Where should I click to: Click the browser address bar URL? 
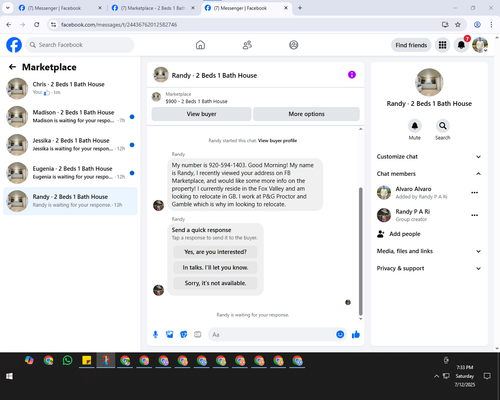[119, 25]
